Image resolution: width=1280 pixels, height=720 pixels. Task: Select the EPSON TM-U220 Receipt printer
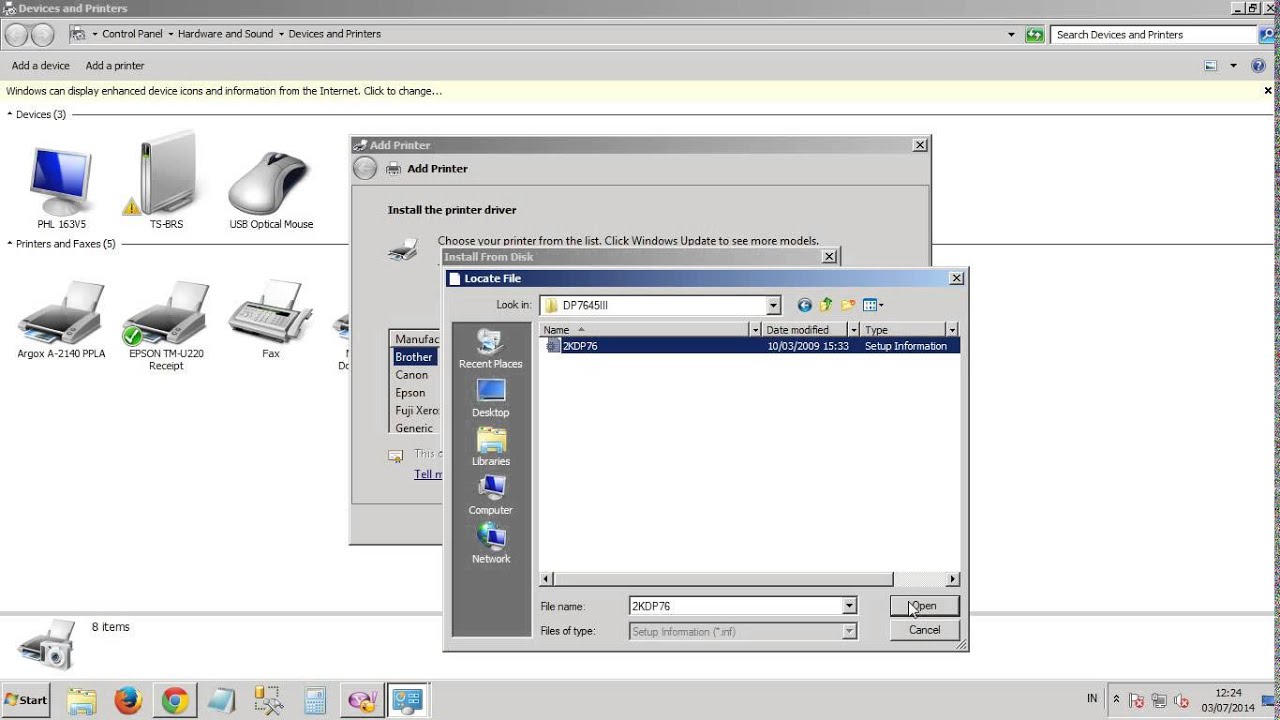coord(166,326)
